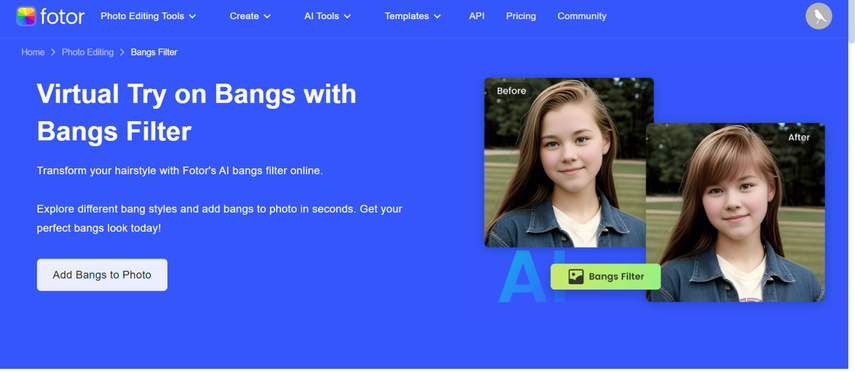Click the fotor wordmark text
The height and width of the screenshot is (372, 855).
(62, 16)
